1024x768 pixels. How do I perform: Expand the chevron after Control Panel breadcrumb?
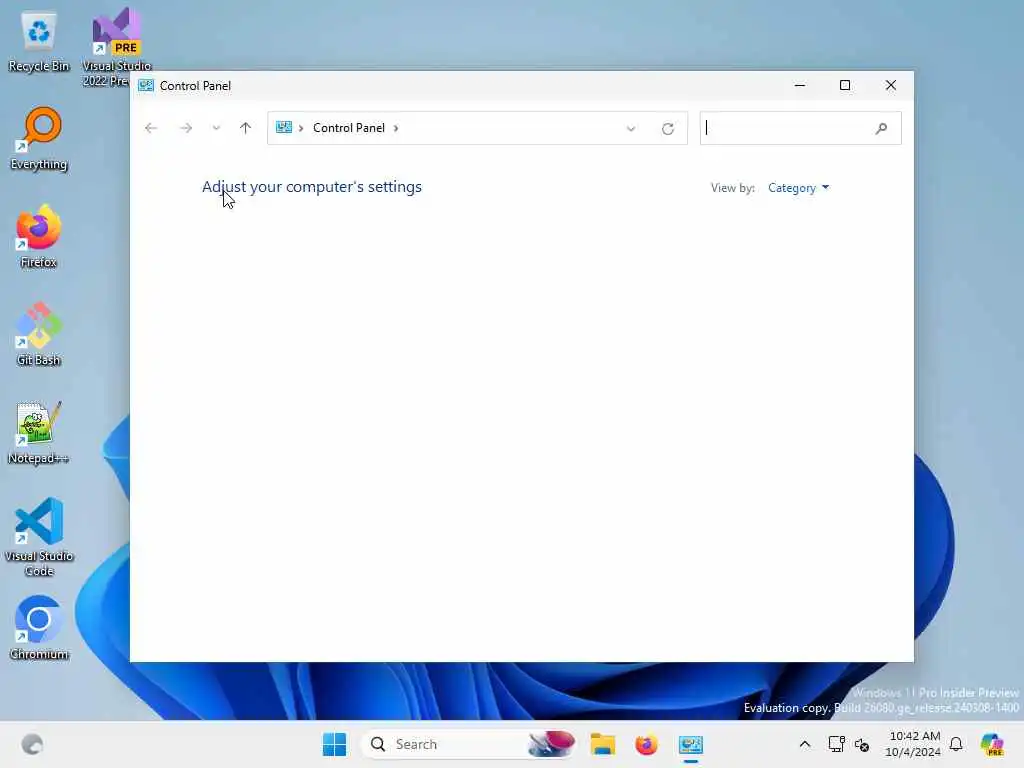point(396,128)
